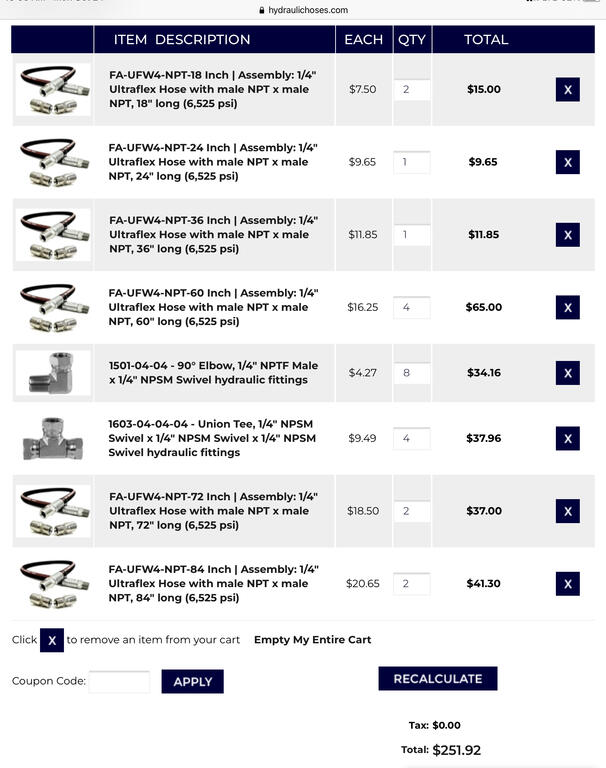
Task: Click the RECALCULATE button
Action: point(437,679)
